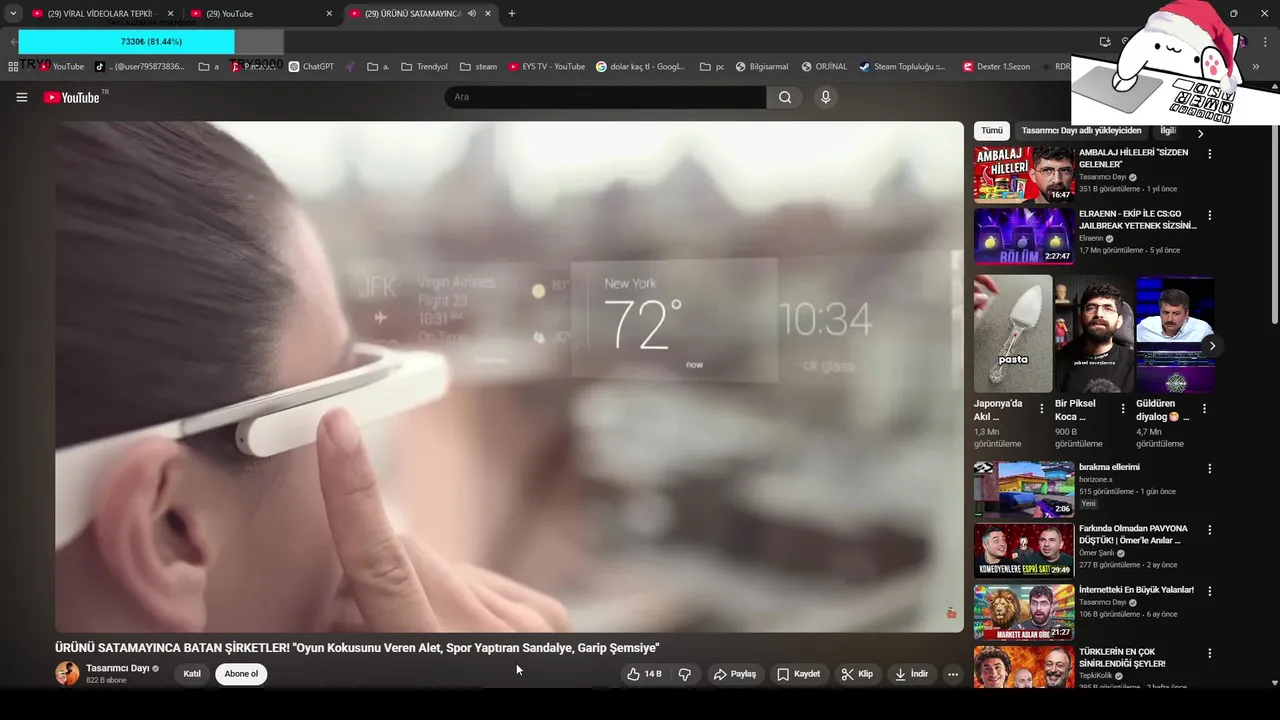
Task: Open the YouTube bookmark
Action: pos(62,67)
